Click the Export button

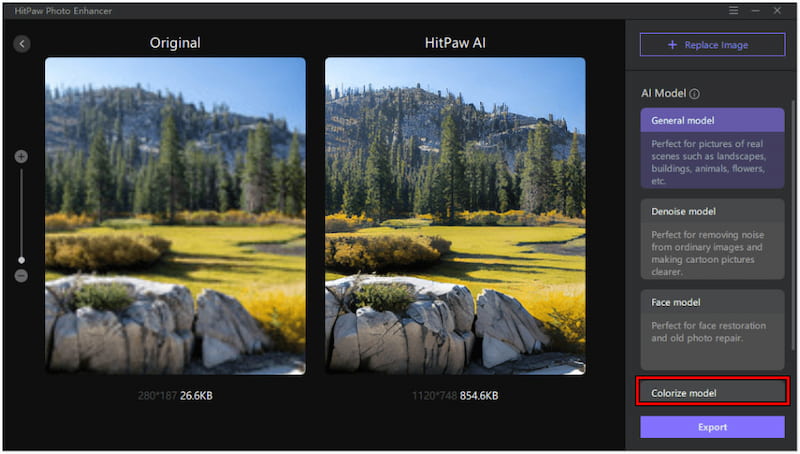pyautogui.click(x=712, y=427)
